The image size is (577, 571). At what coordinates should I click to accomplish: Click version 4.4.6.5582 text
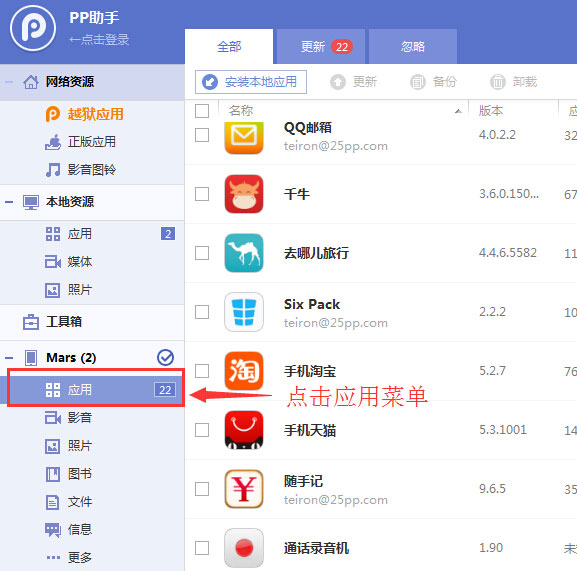(507, 253)
